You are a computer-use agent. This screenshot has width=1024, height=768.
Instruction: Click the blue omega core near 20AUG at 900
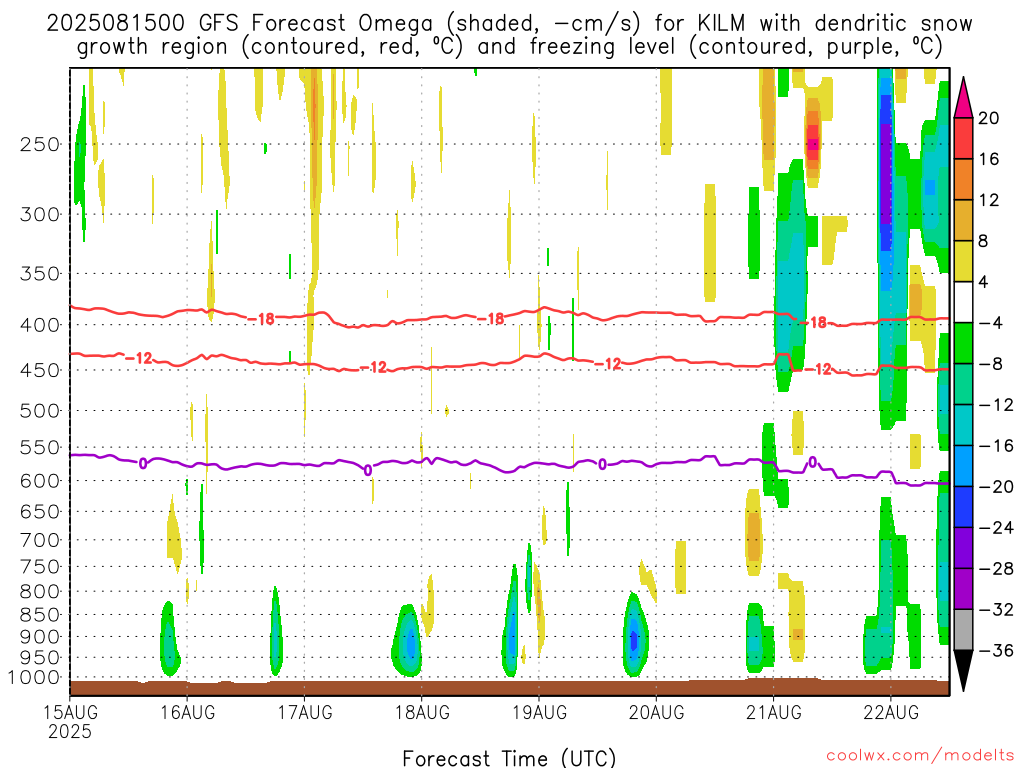click(x=633, y=641)
